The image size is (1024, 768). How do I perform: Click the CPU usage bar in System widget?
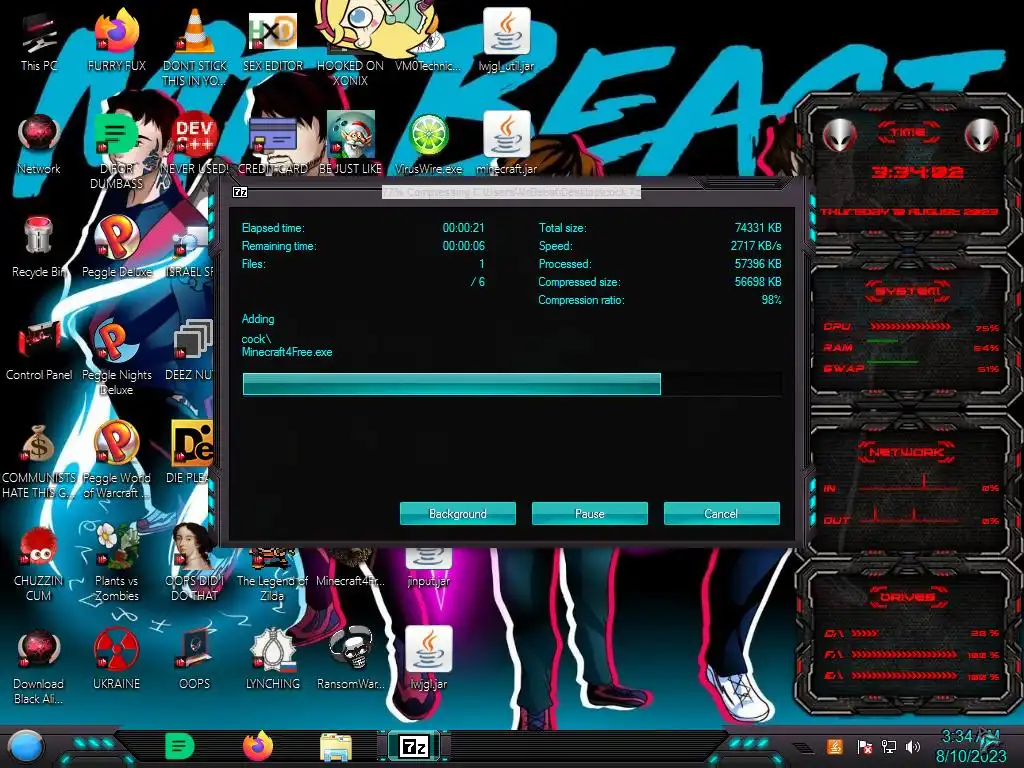coord(910,326)
